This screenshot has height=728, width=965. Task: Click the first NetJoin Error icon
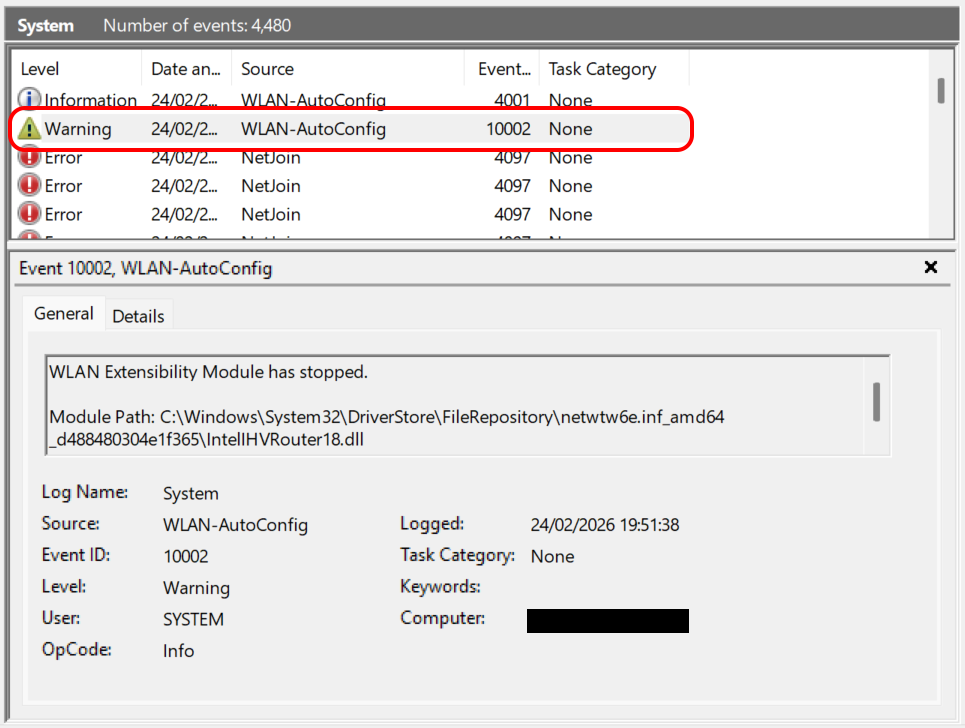[30, 157]
